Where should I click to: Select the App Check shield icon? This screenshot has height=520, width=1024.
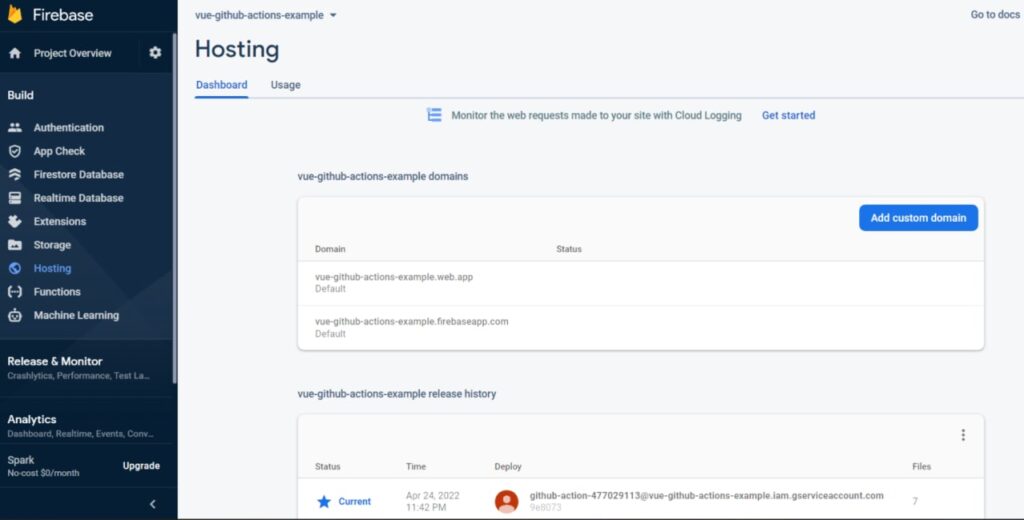coord(15,151)
